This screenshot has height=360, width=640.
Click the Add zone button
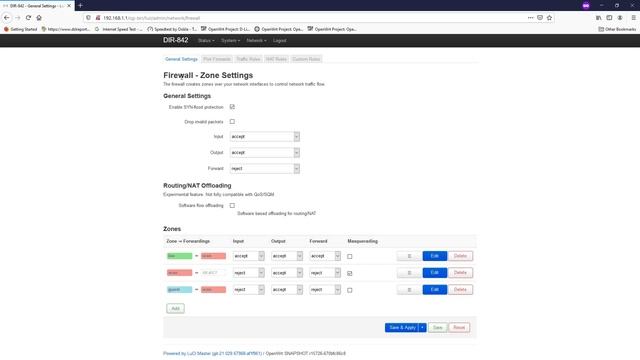pyautogui.click(x=176, y=309)
